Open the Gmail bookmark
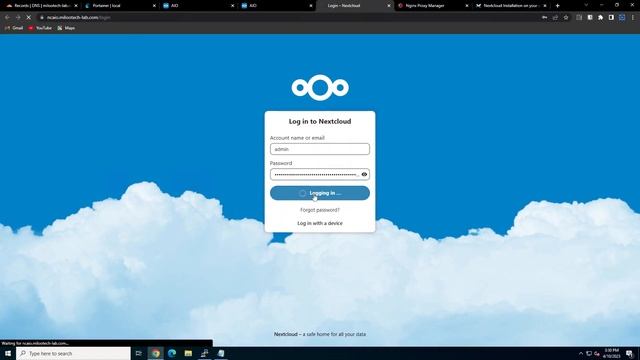Screen dimensions: 640x360 [14, 28]
